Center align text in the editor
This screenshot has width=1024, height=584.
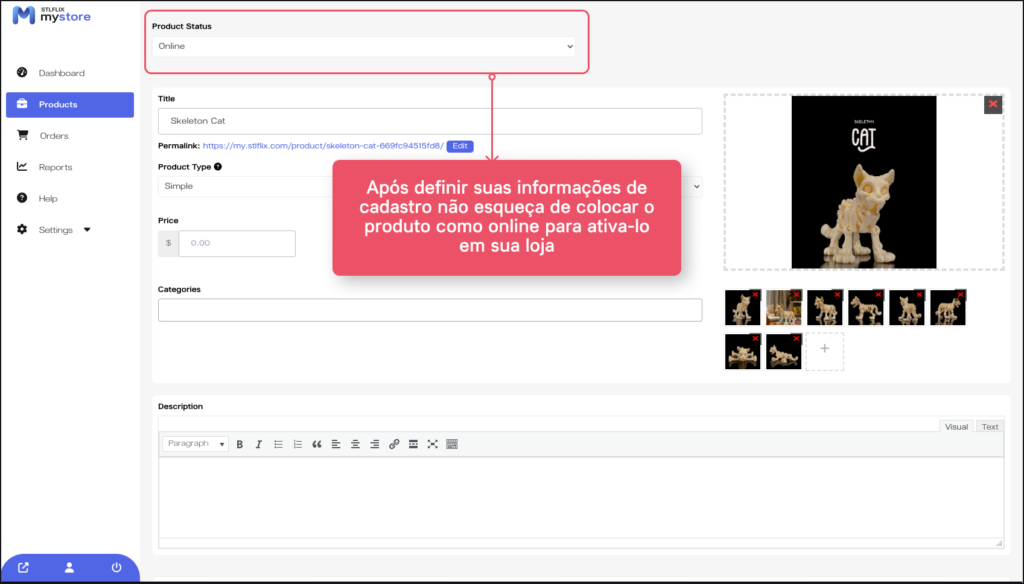[355, 444]
